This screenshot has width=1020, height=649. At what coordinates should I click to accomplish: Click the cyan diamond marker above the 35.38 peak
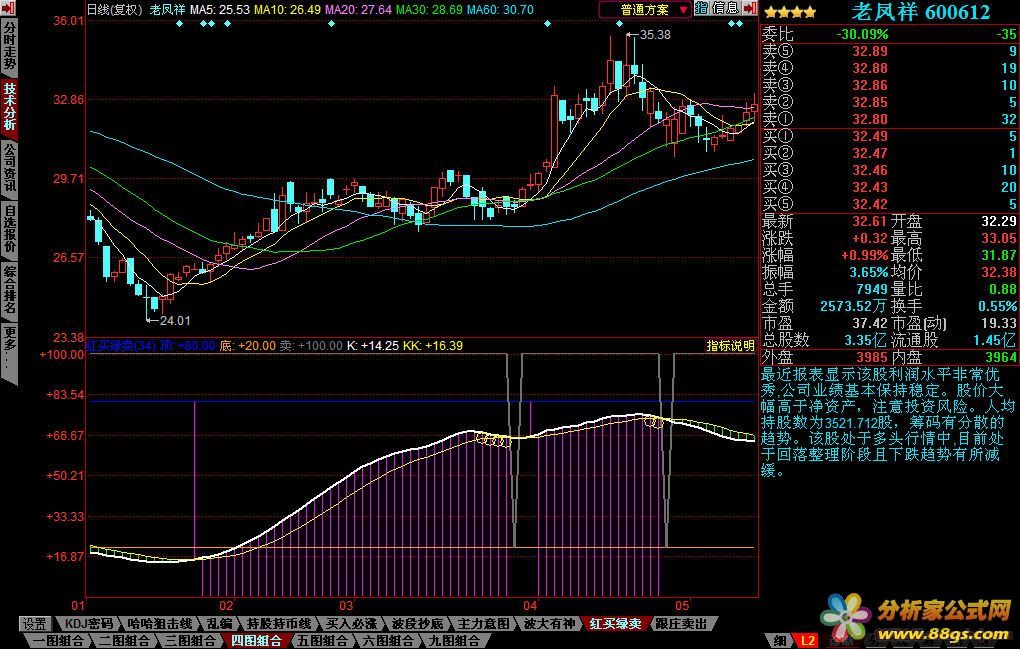(619, 24)
